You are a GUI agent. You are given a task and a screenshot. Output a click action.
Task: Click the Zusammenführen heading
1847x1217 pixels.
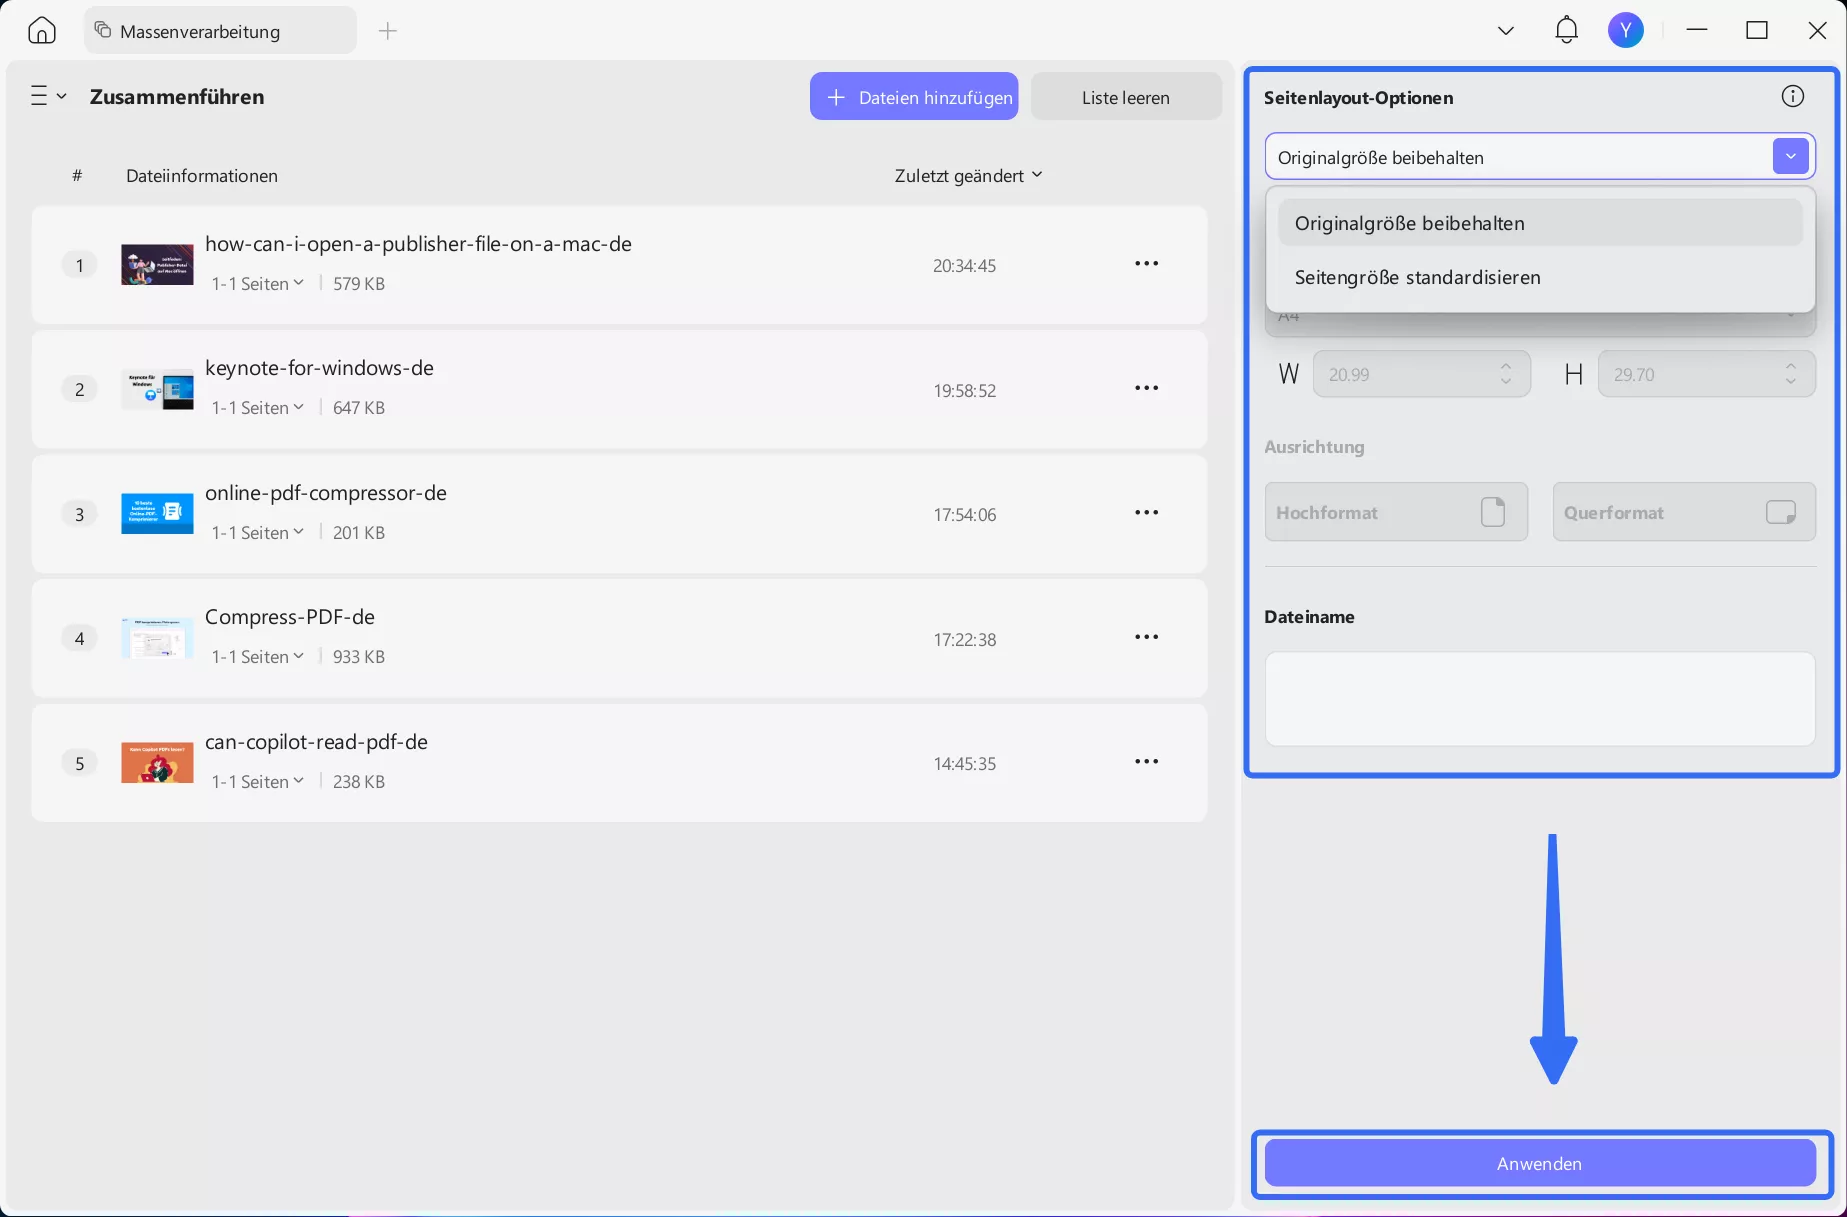point(177,97)
